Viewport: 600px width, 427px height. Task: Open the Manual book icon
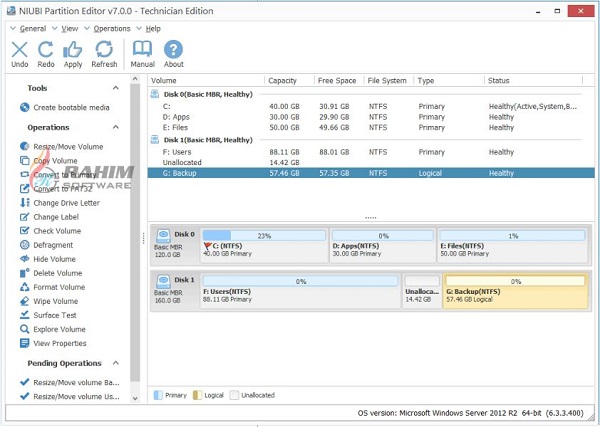[x=142, y=49]
